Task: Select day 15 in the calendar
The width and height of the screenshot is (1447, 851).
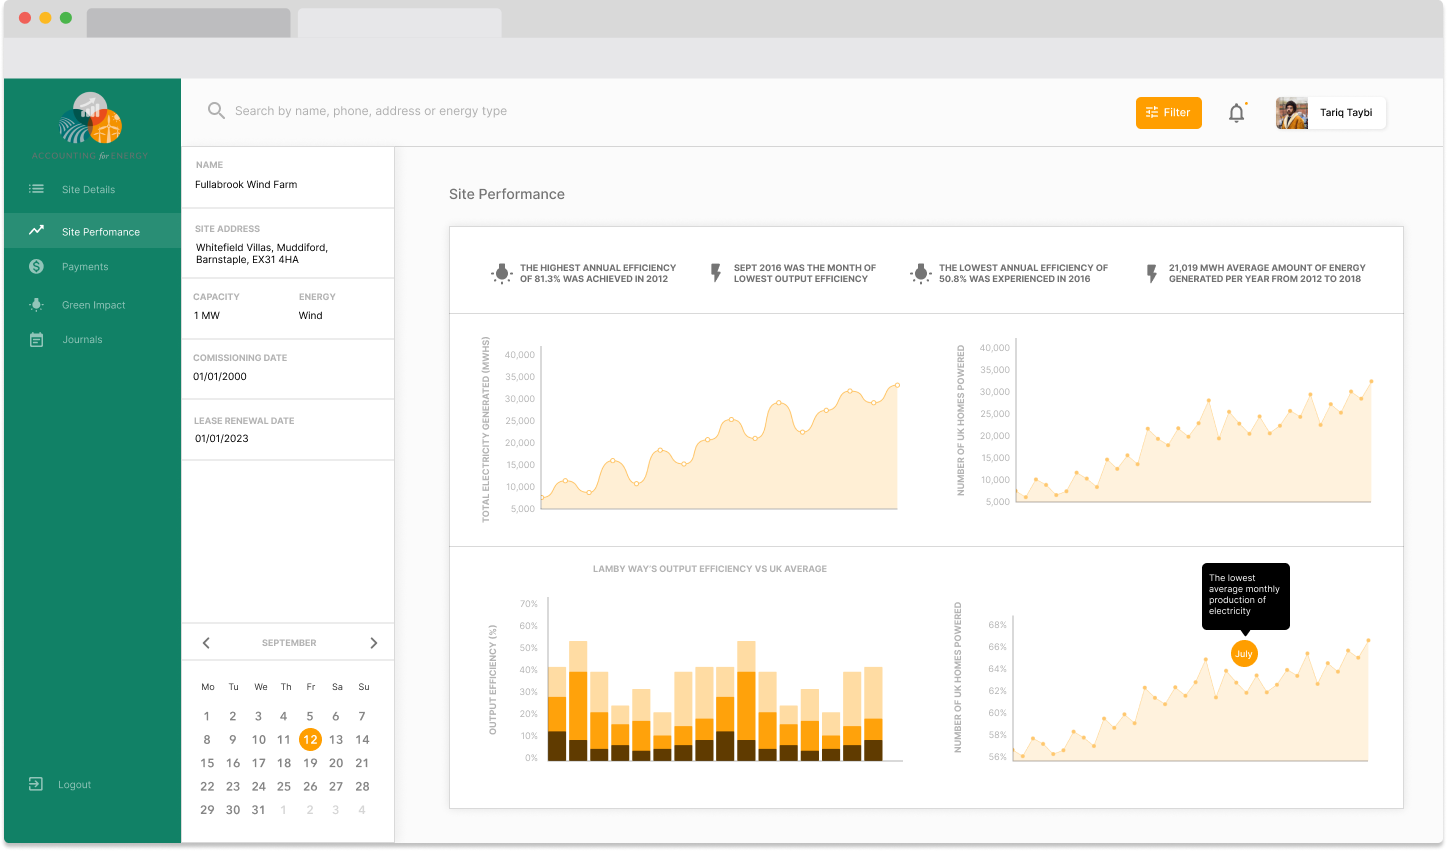Action: point(207,763)
